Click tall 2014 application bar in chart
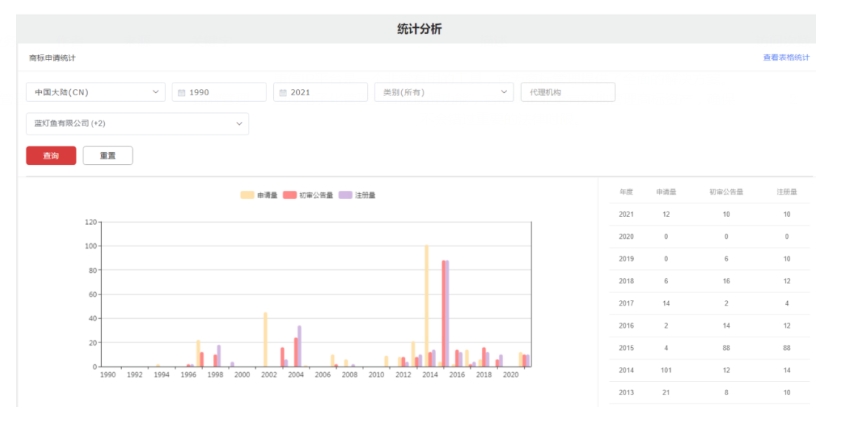 [426, 306]
